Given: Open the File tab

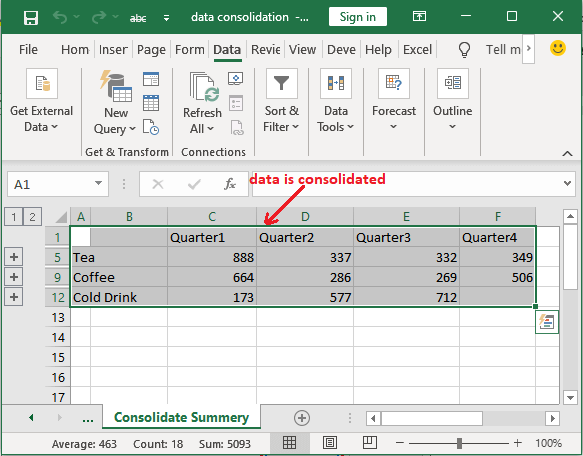Looking at the screenshot, I should (x=28, y=49).
